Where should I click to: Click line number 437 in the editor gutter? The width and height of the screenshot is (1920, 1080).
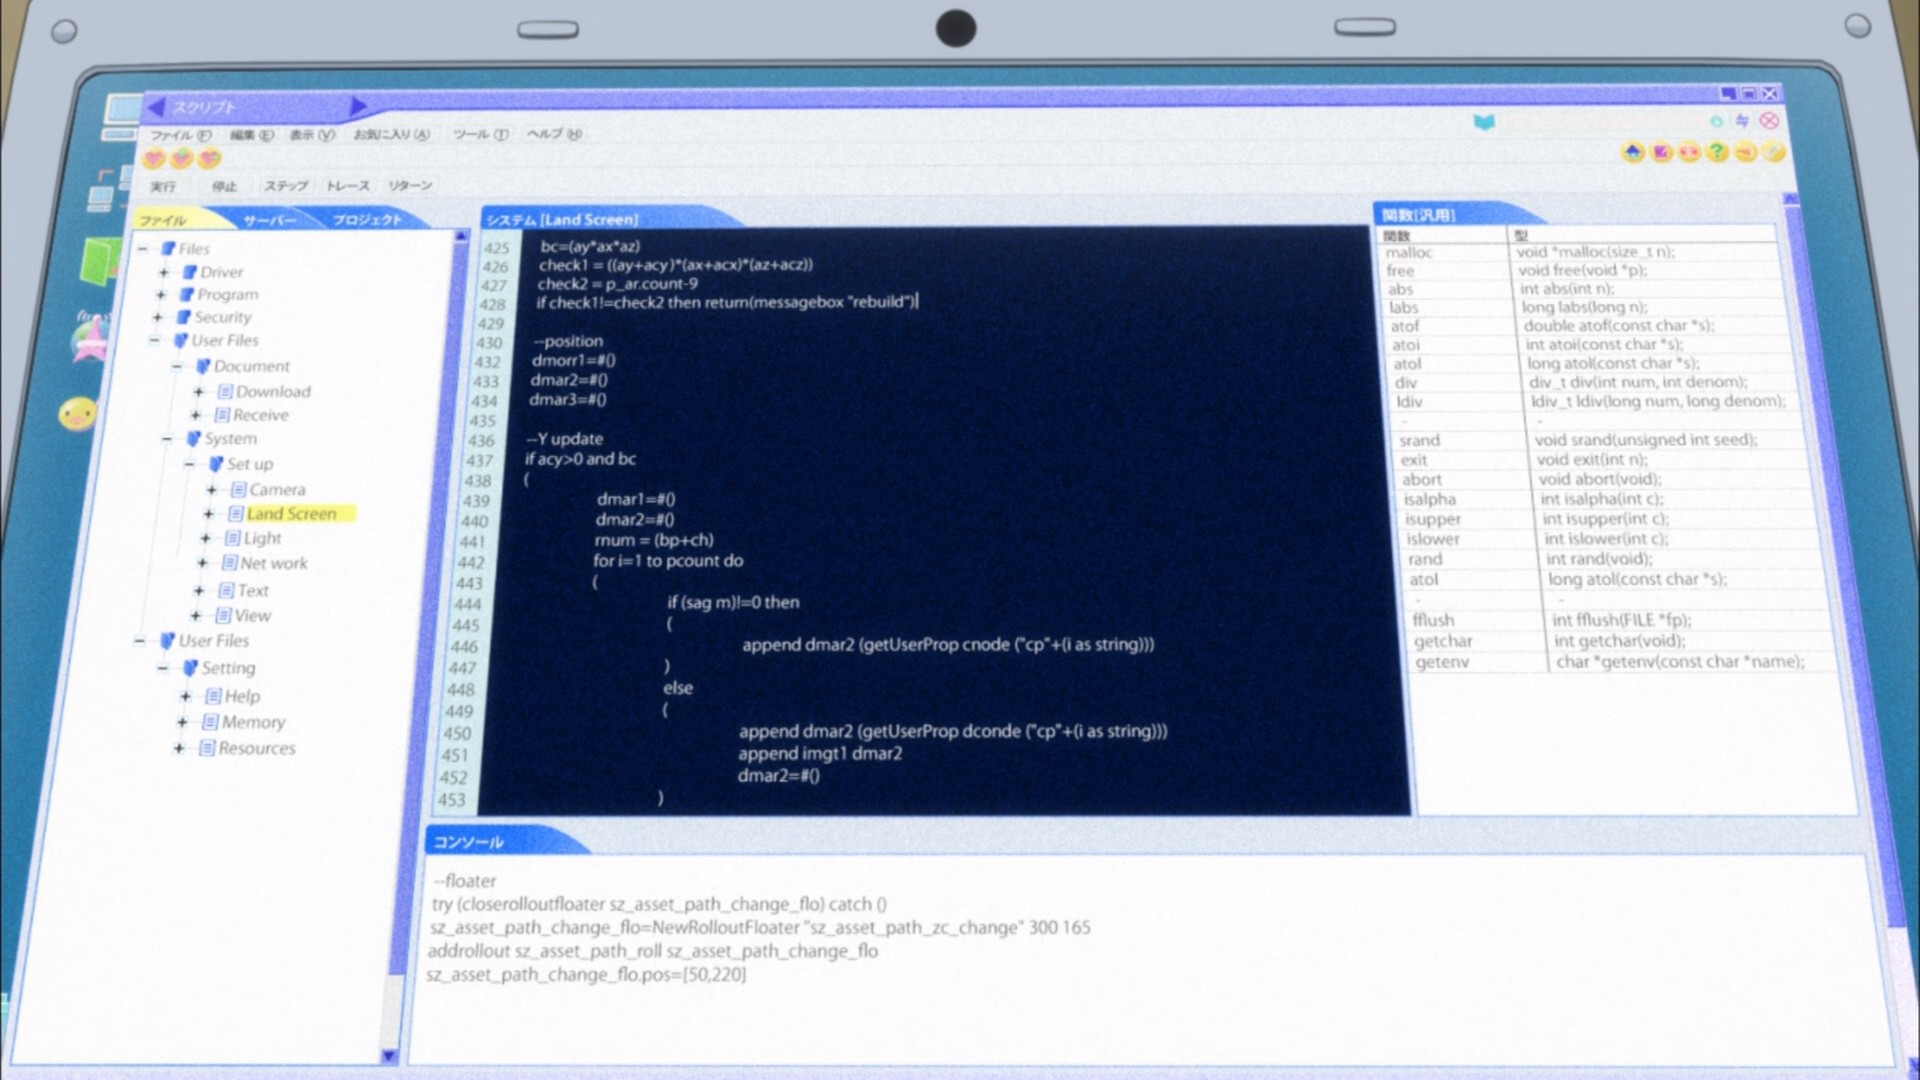(480, 461)
